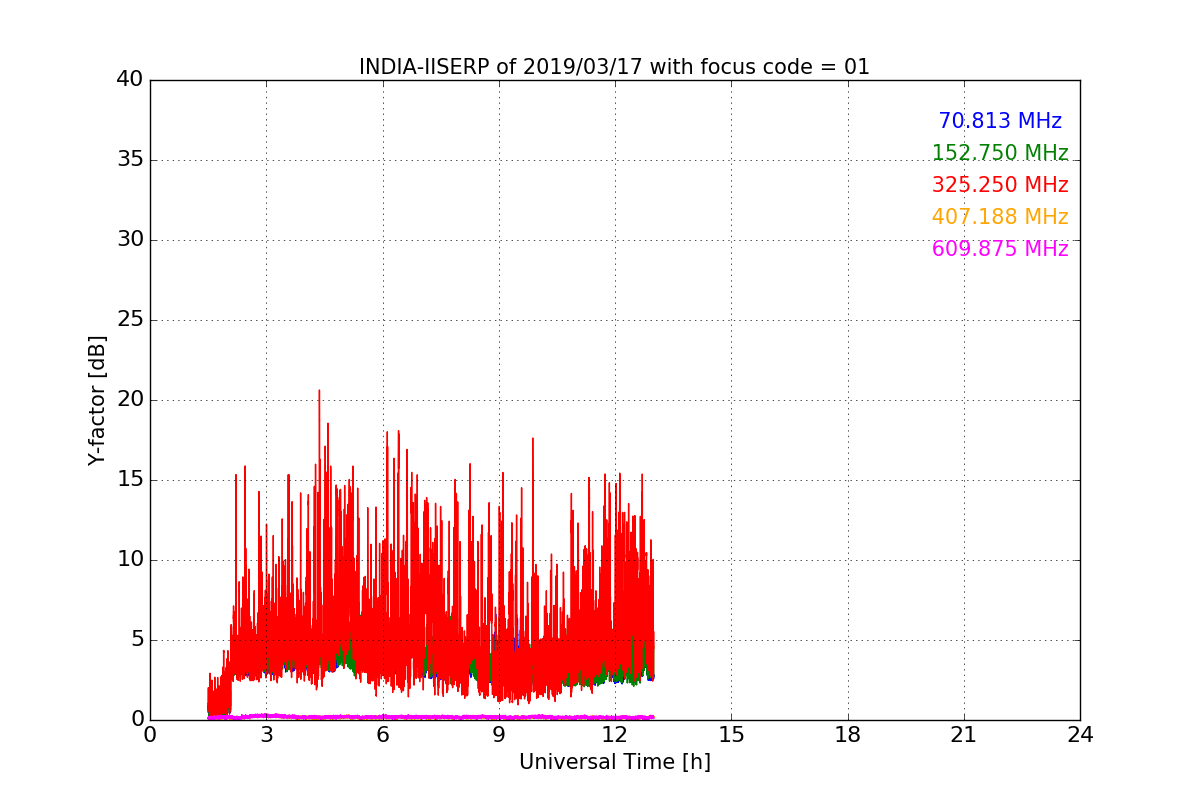1200x800 pixels.
Task: Click the x-axis tick label 9
Action: coord(499,735)
